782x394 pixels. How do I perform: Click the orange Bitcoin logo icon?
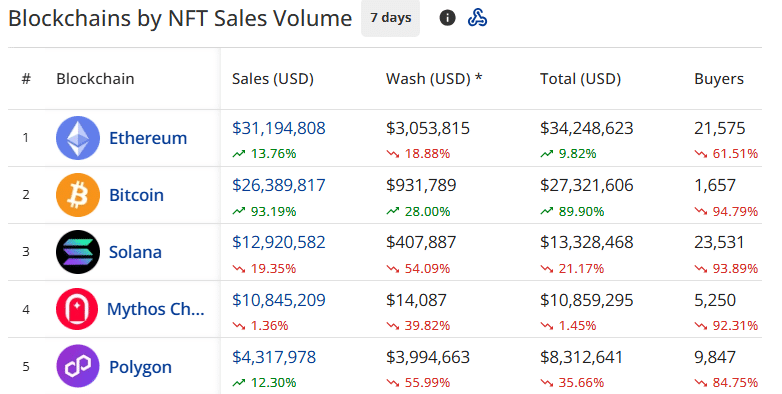click(x=78, y=195)
